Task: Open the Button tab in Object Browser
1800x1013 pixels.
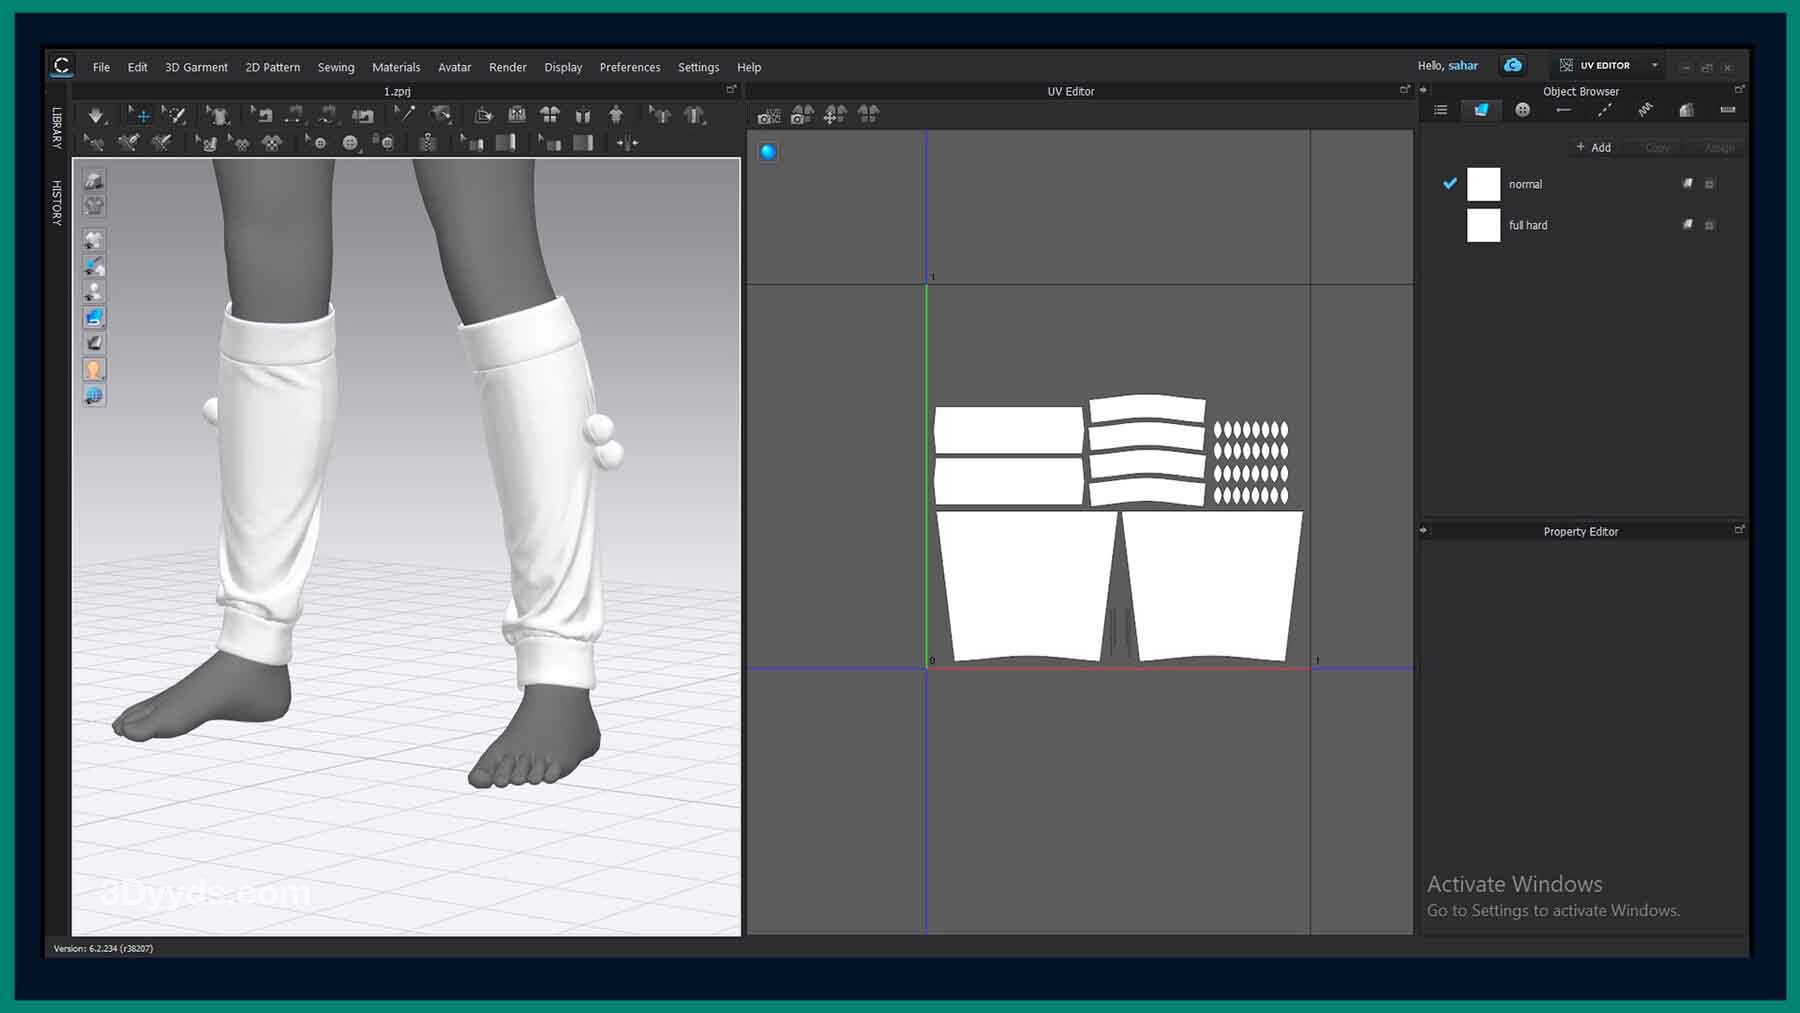Action: pyautogui.click(x=1522, y=110)
